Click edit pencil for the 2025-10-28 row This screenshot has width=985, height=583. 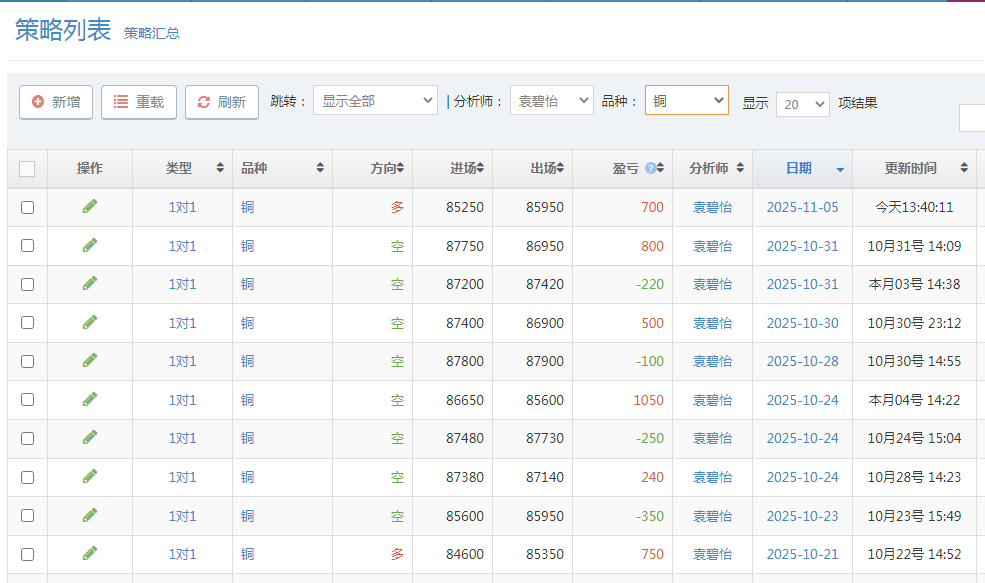coord(90,360)
